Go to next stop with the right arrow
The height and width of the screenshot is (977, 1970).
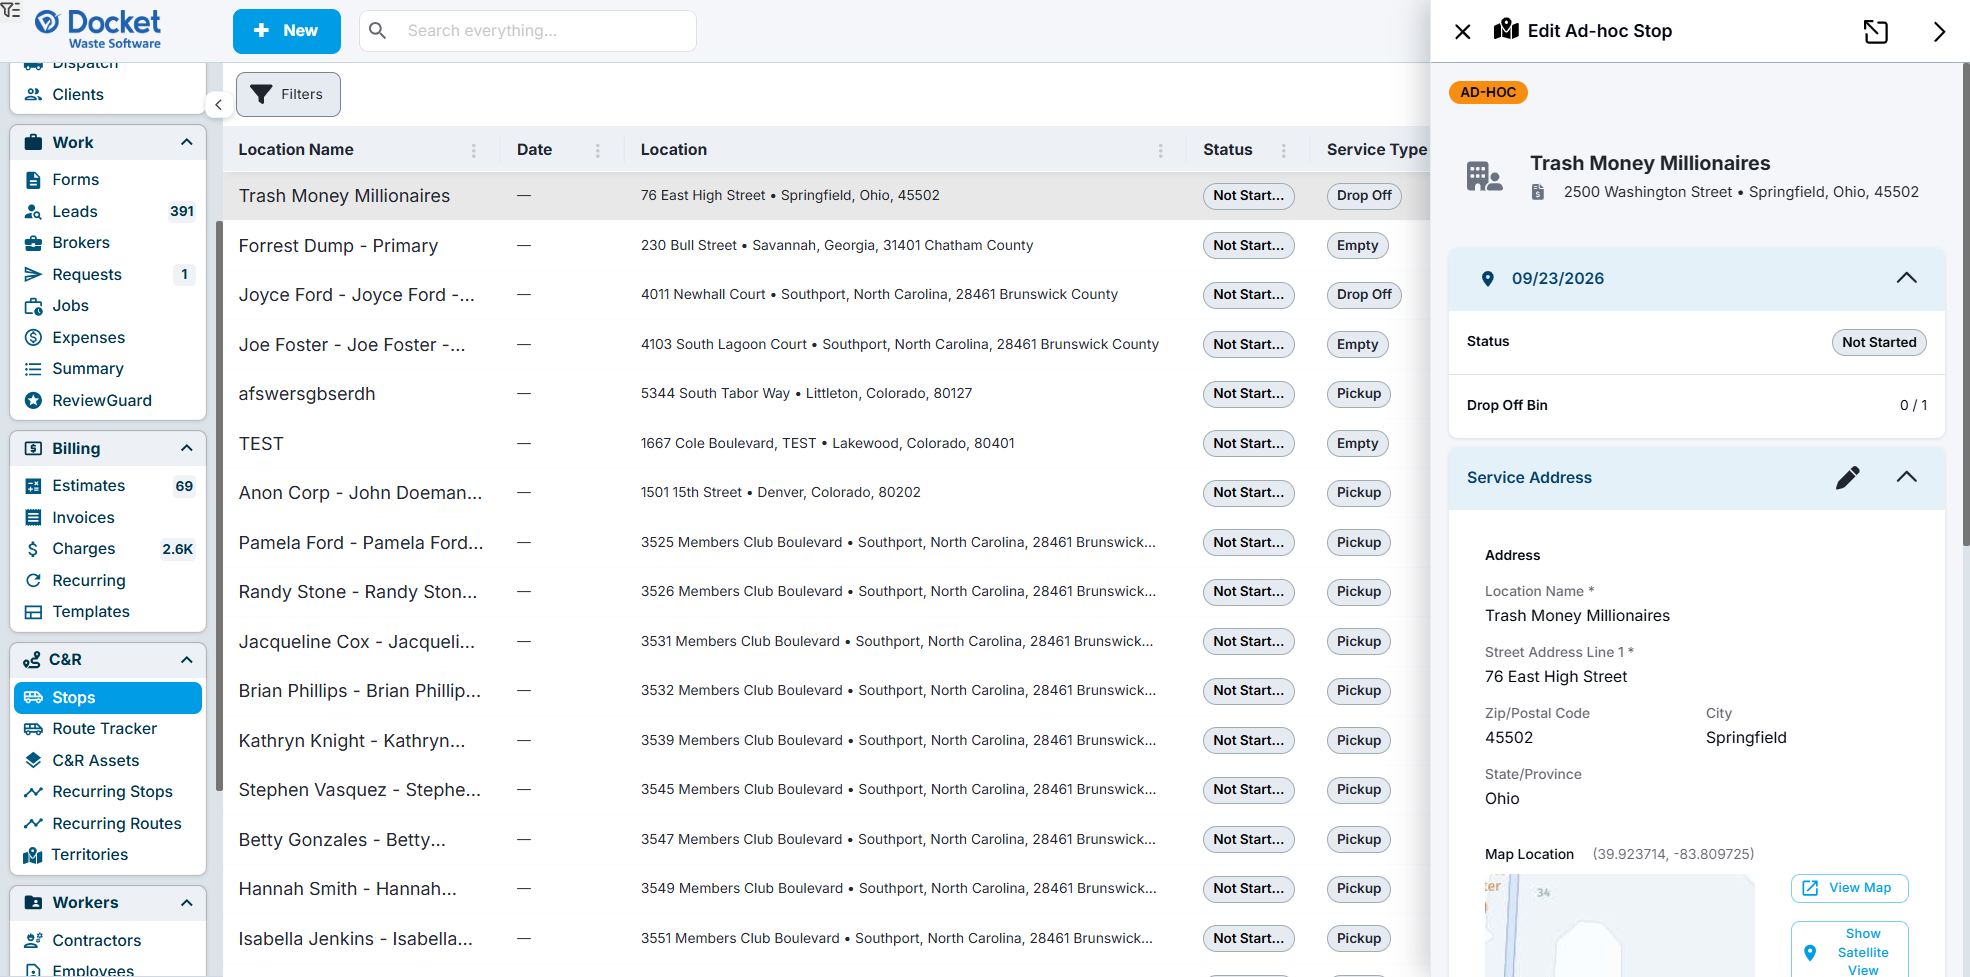1939,32
